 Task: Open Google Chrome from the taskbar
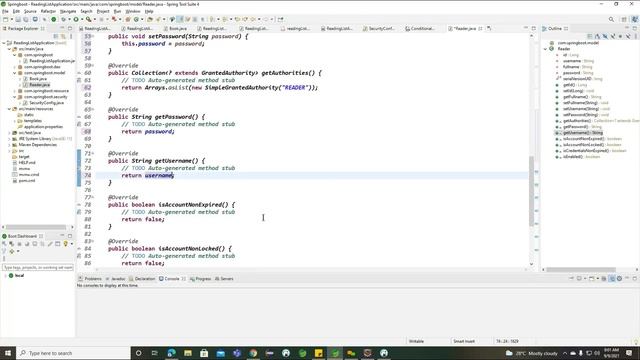(253, 353)
